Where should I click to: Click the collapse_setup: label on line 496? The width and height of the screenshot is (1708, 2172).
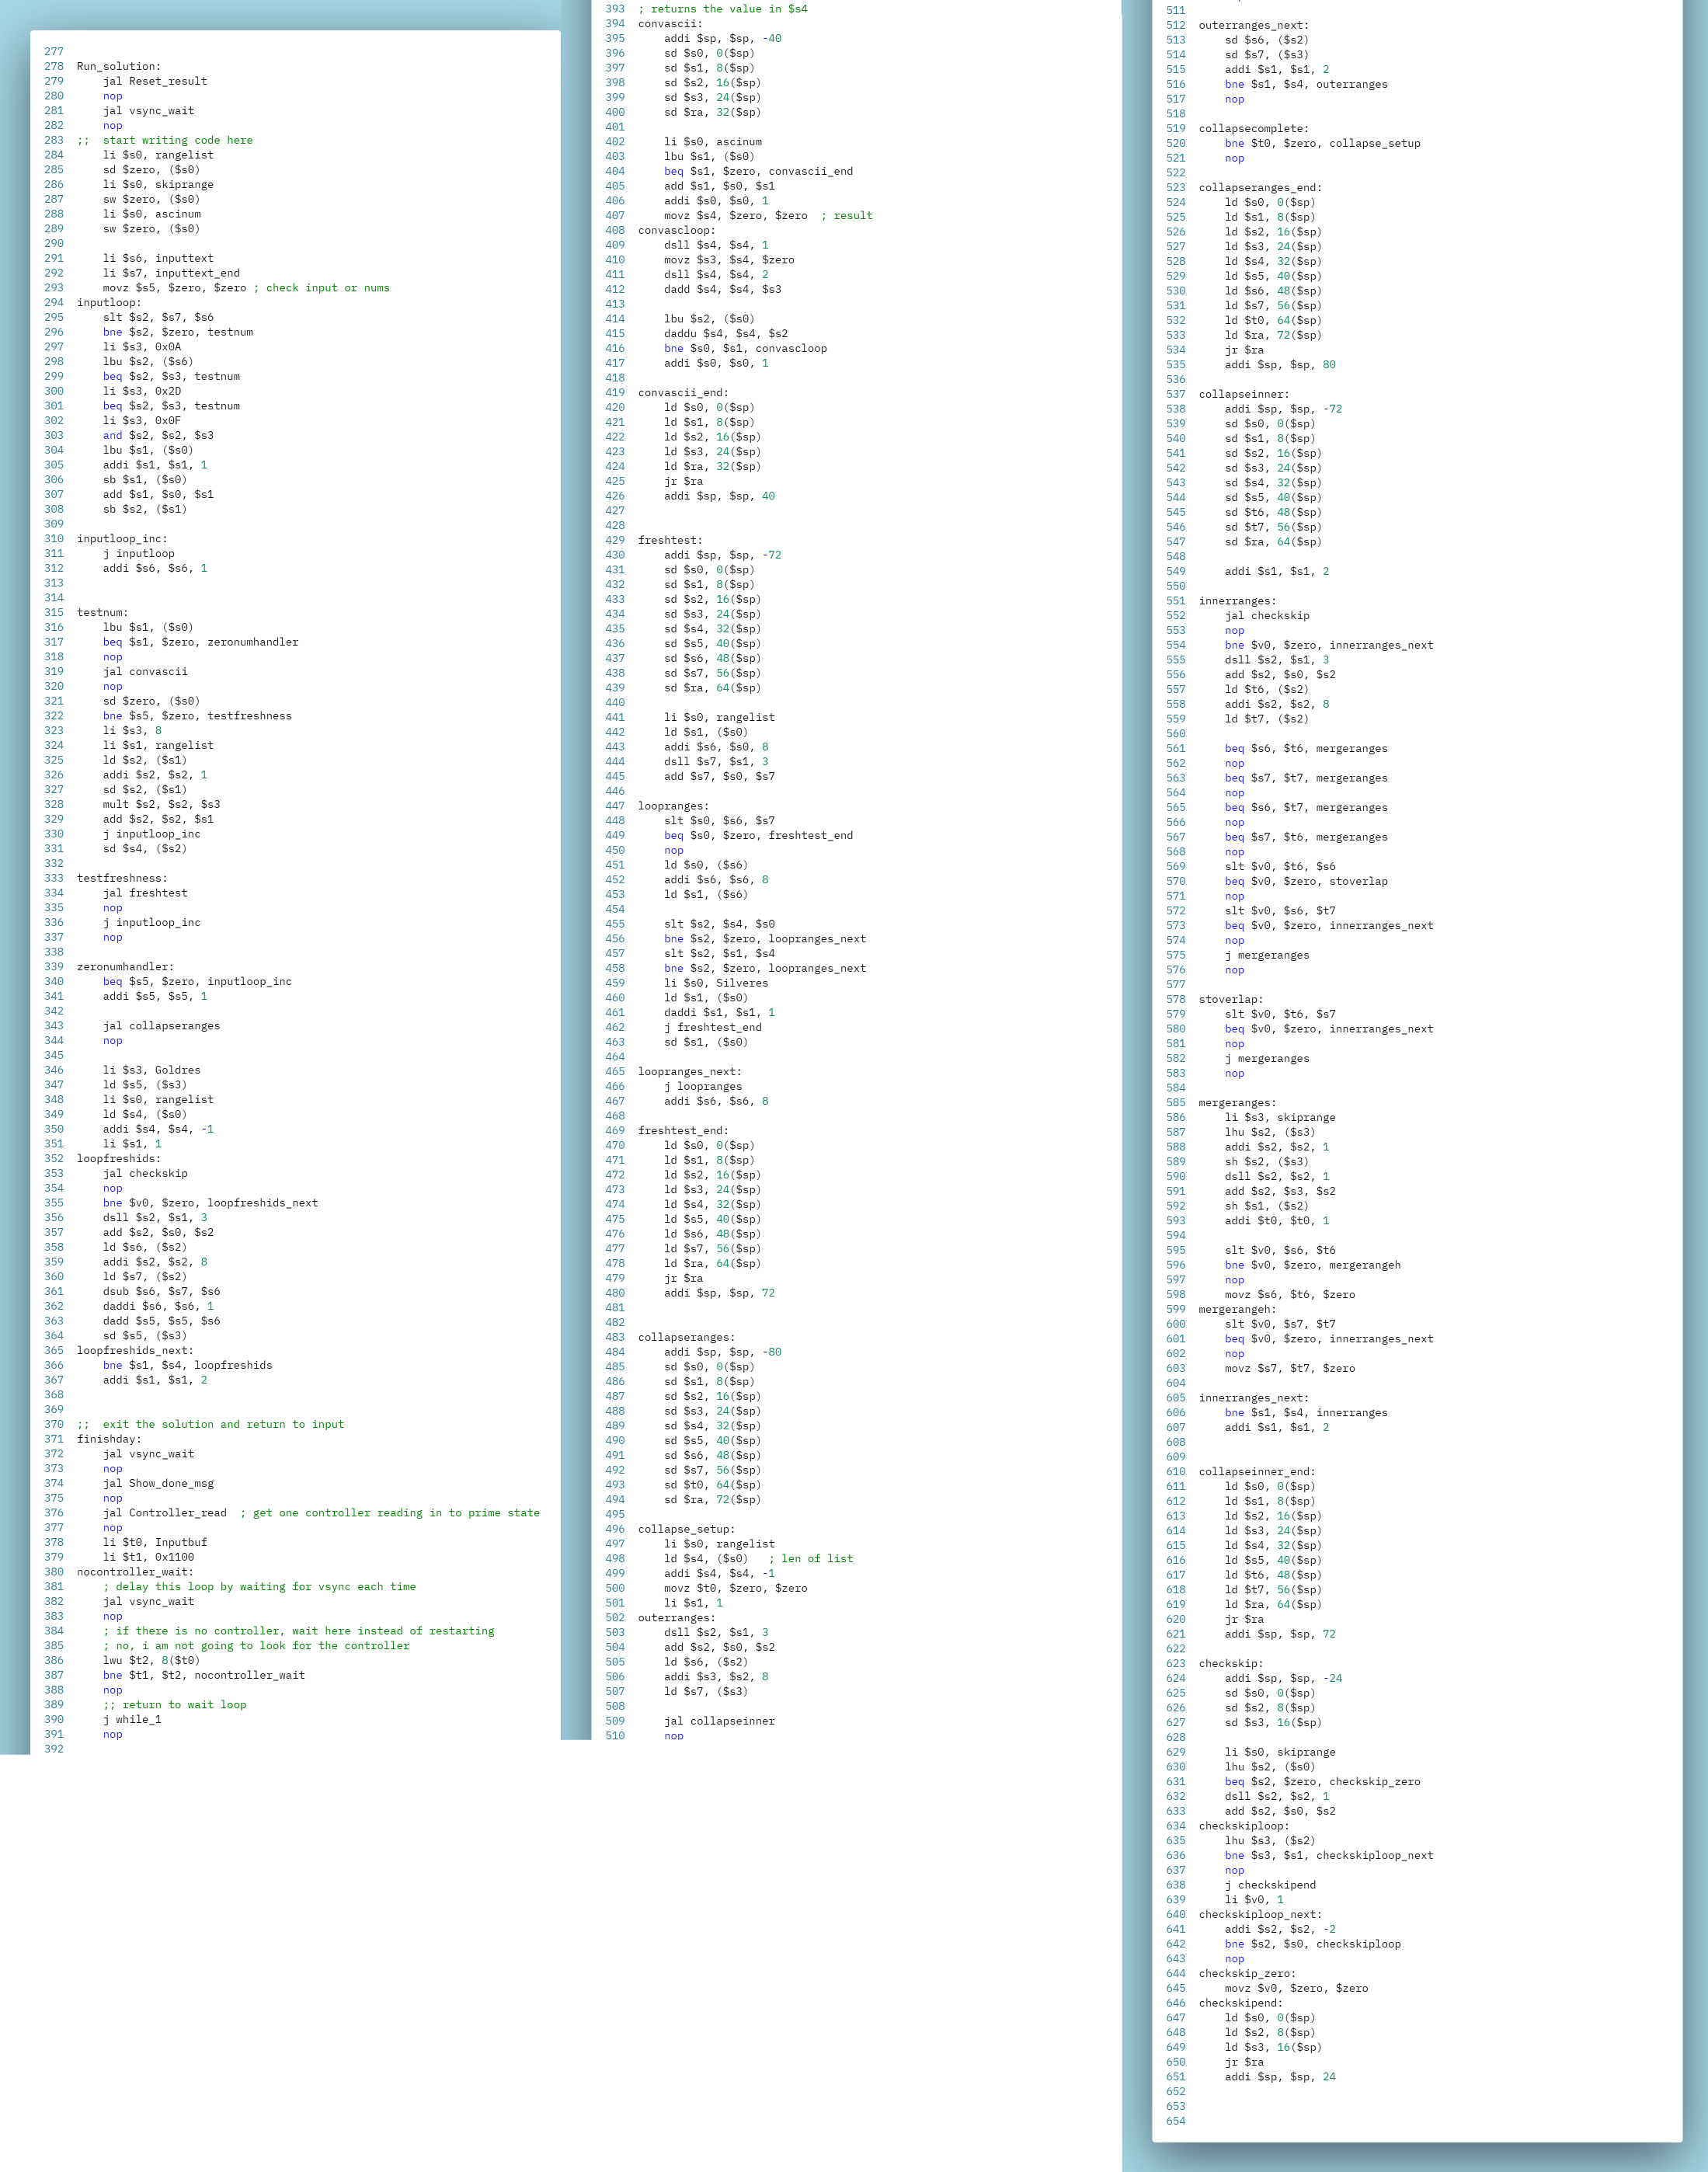point(686,1530)
